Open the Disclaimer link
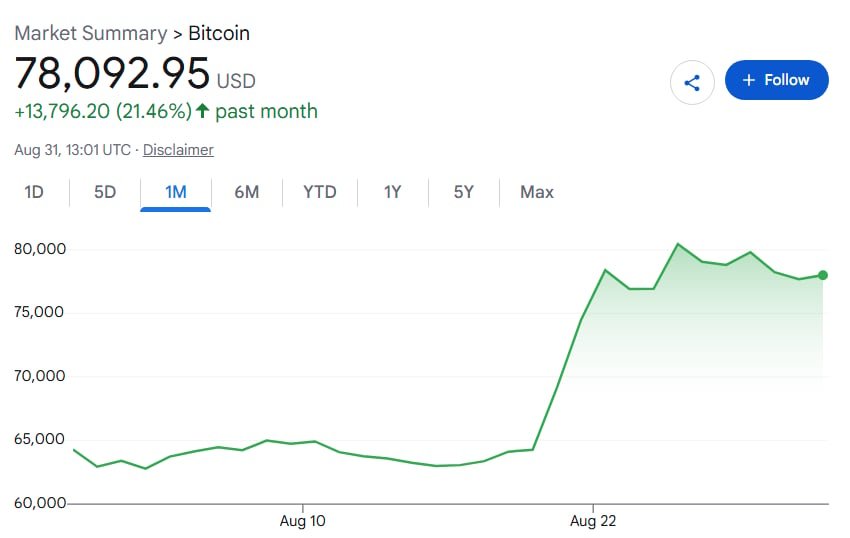 point(178,150)
